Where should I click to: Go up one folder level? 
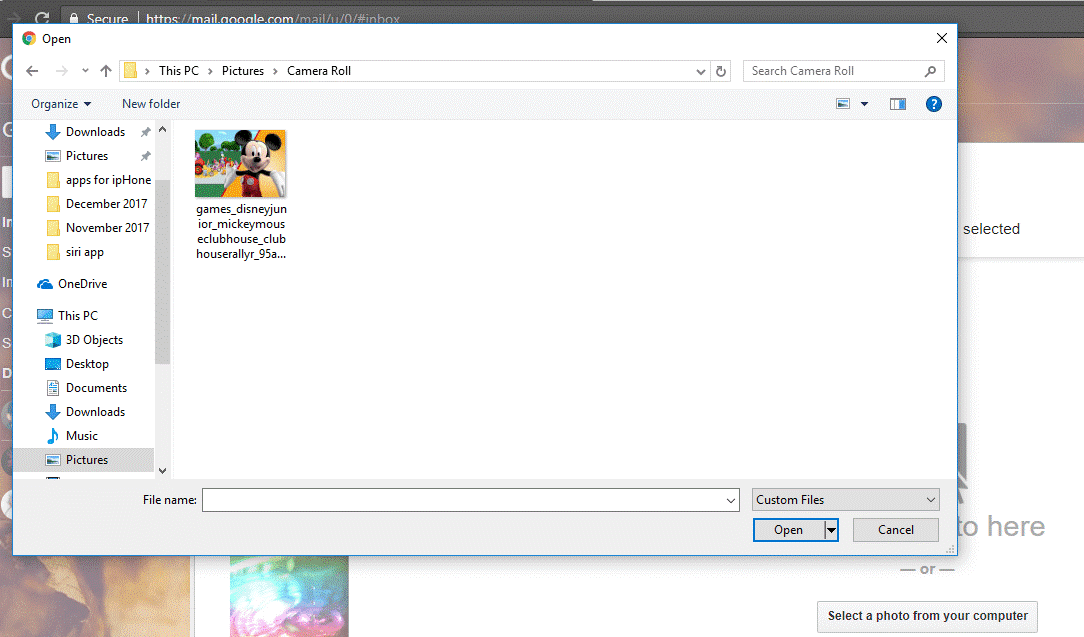pos(106,71)
